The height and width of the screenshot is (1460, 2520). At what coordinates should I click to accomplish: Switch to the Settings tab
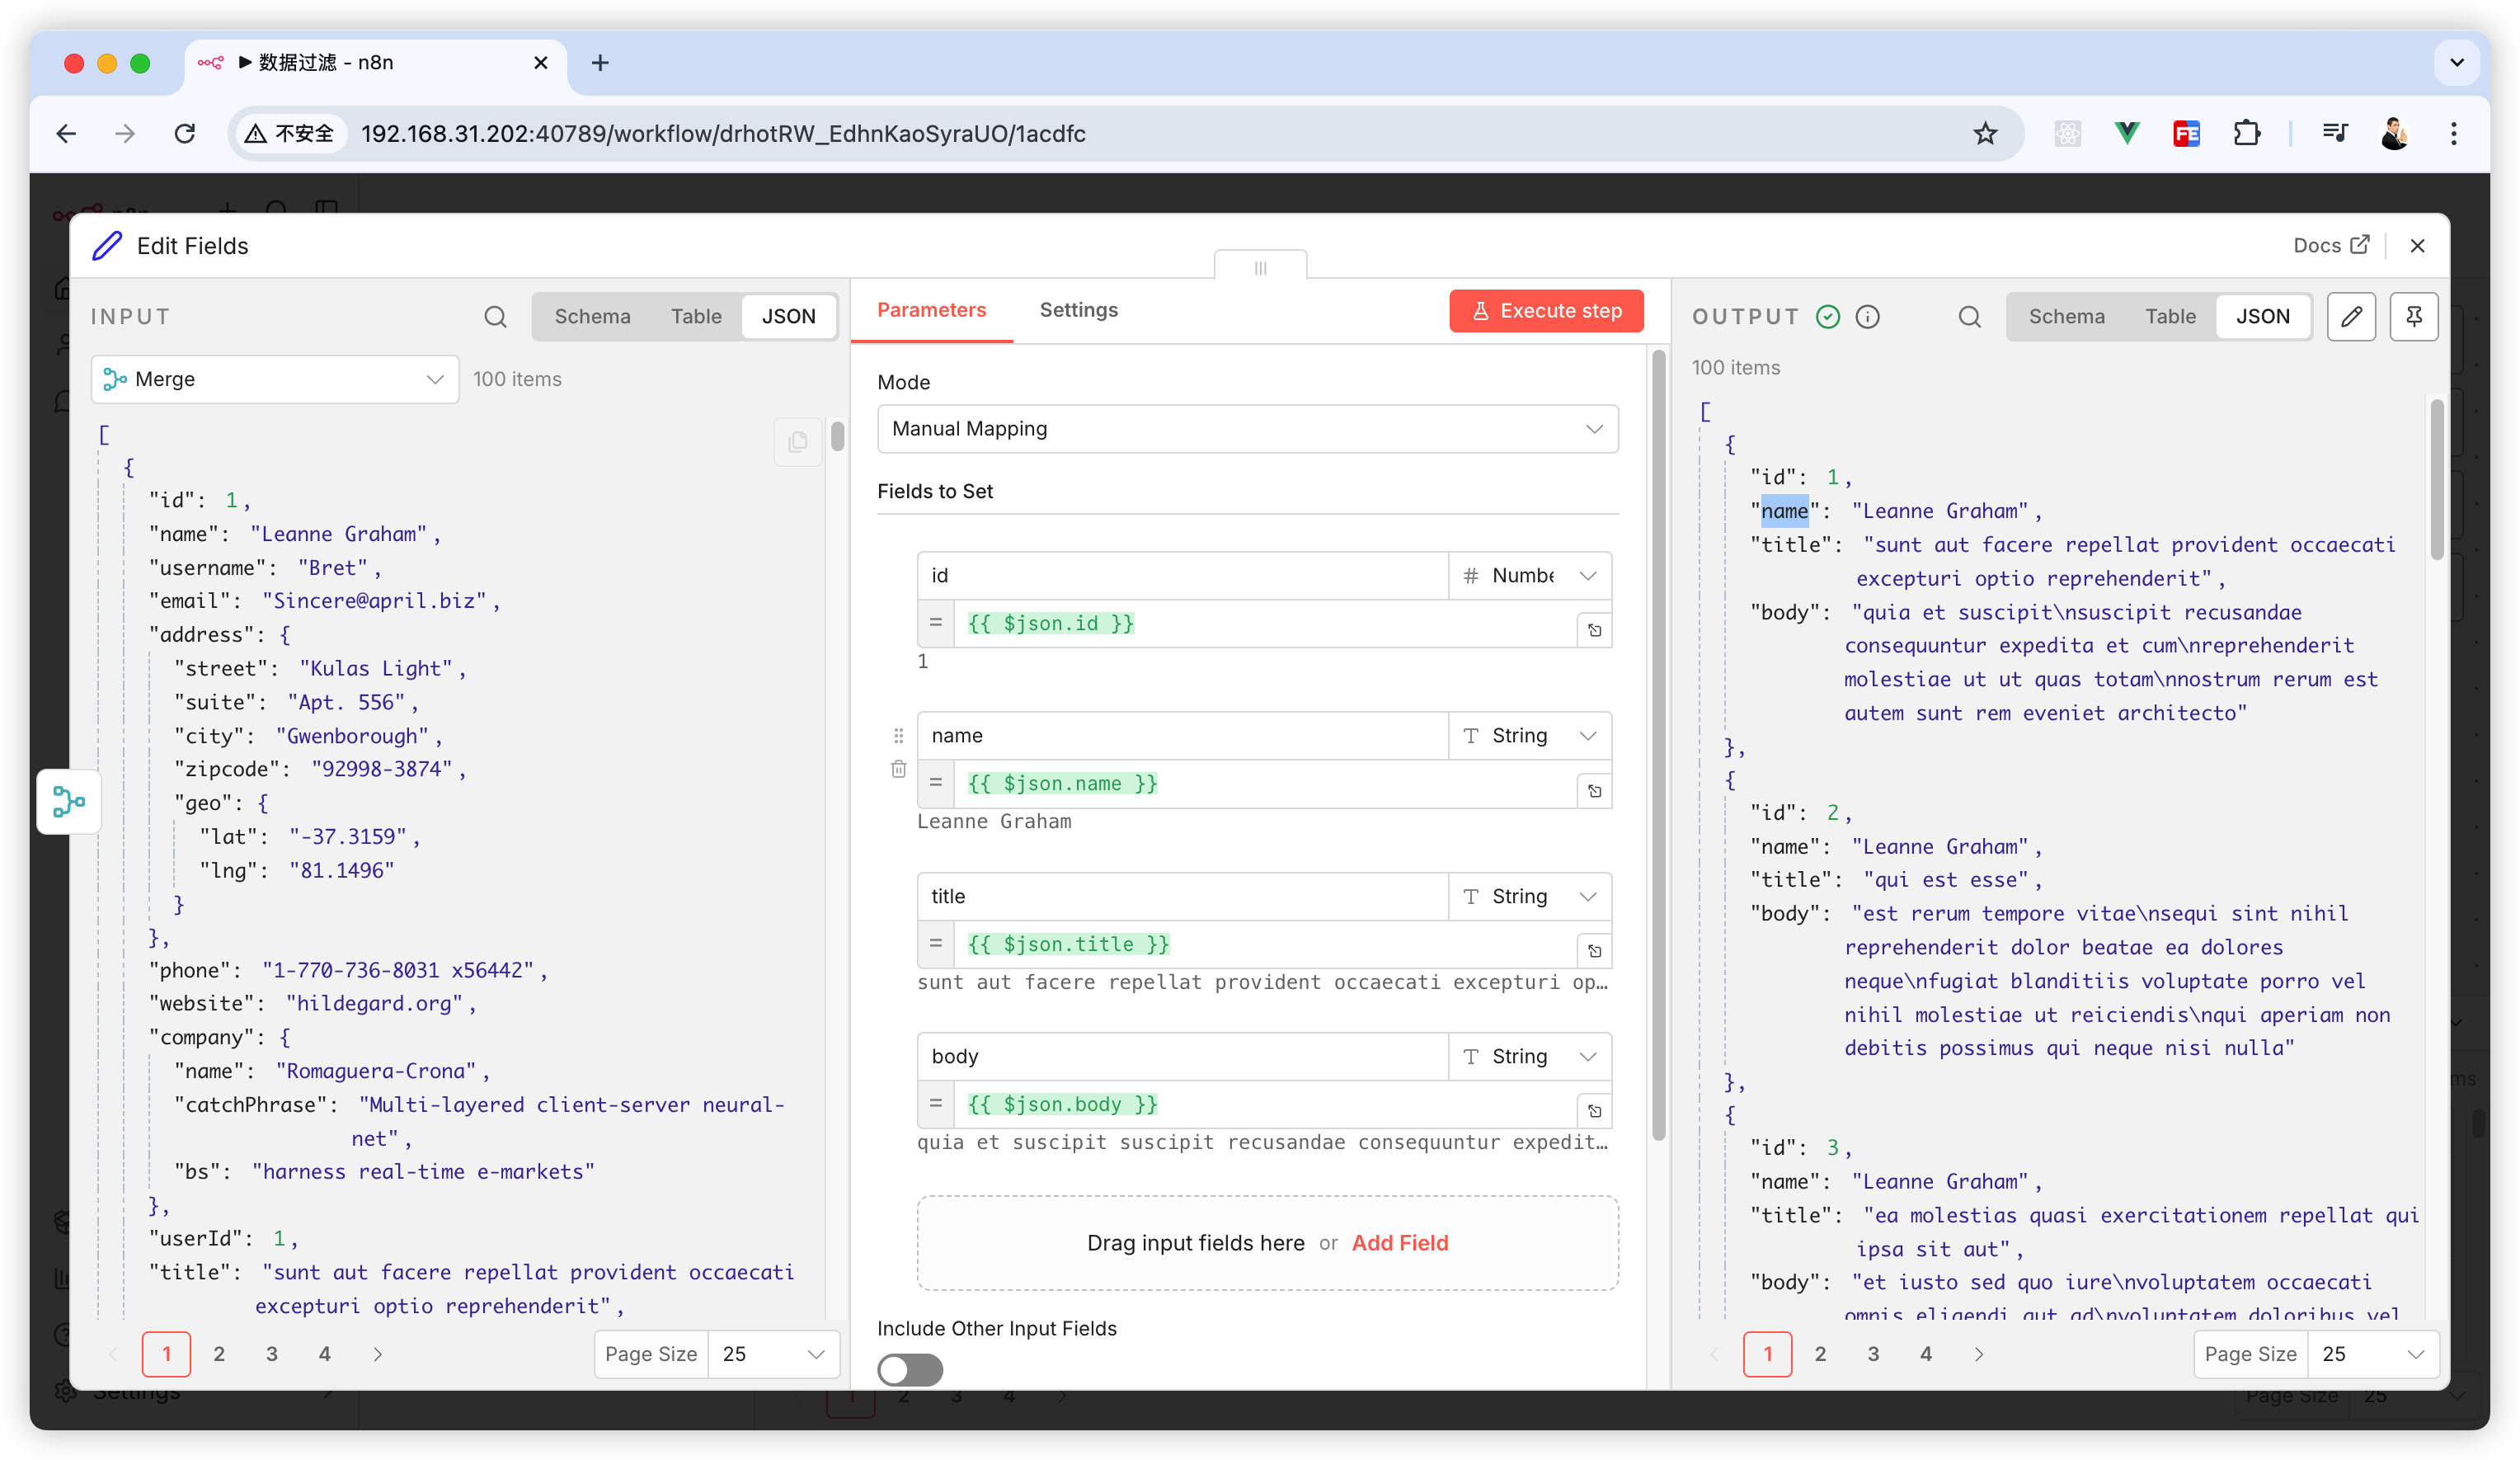tap(1078, 310)
